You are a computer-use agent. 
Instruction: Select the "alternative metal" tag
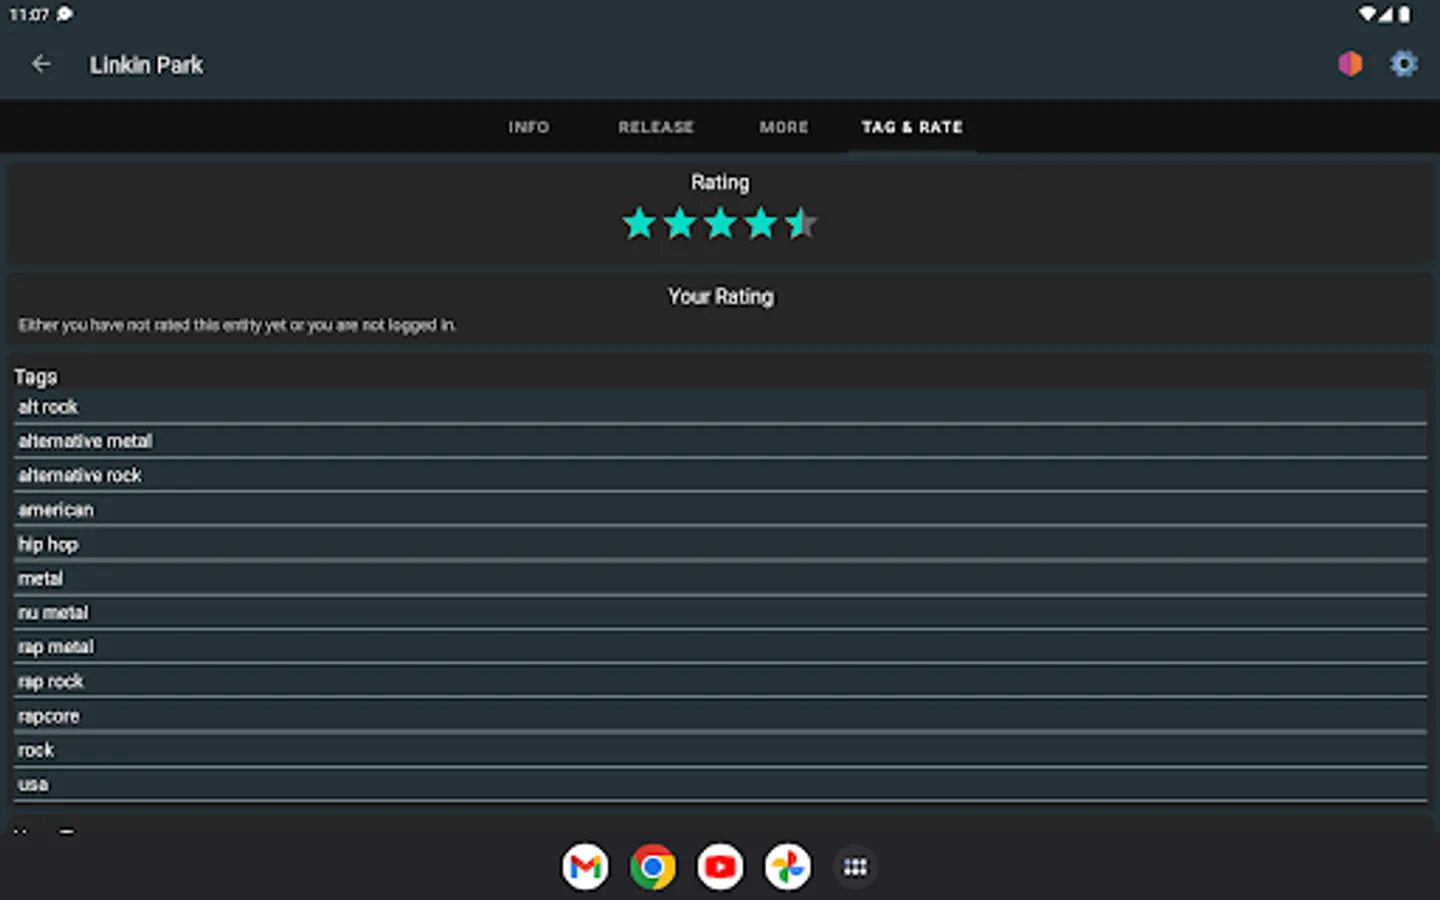tap(720, 441)
